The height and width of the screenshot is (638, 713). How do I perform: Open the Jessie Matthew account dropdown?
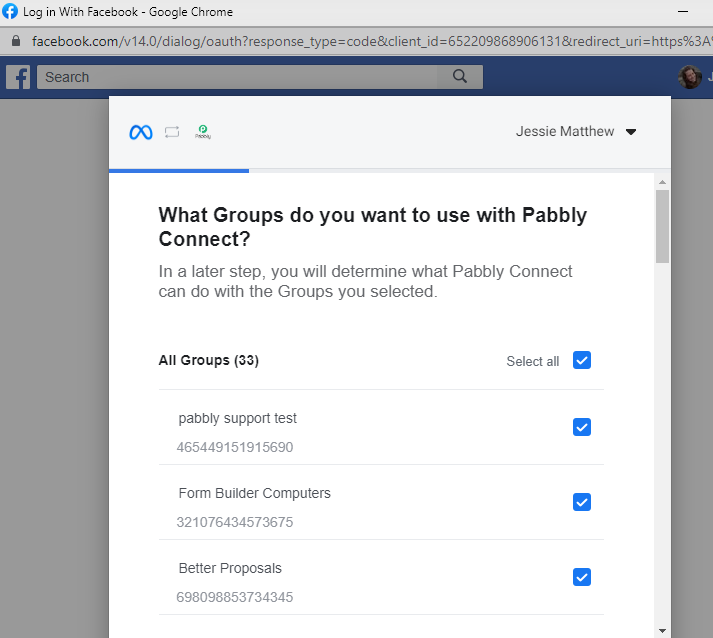click(x=576, y=131)
